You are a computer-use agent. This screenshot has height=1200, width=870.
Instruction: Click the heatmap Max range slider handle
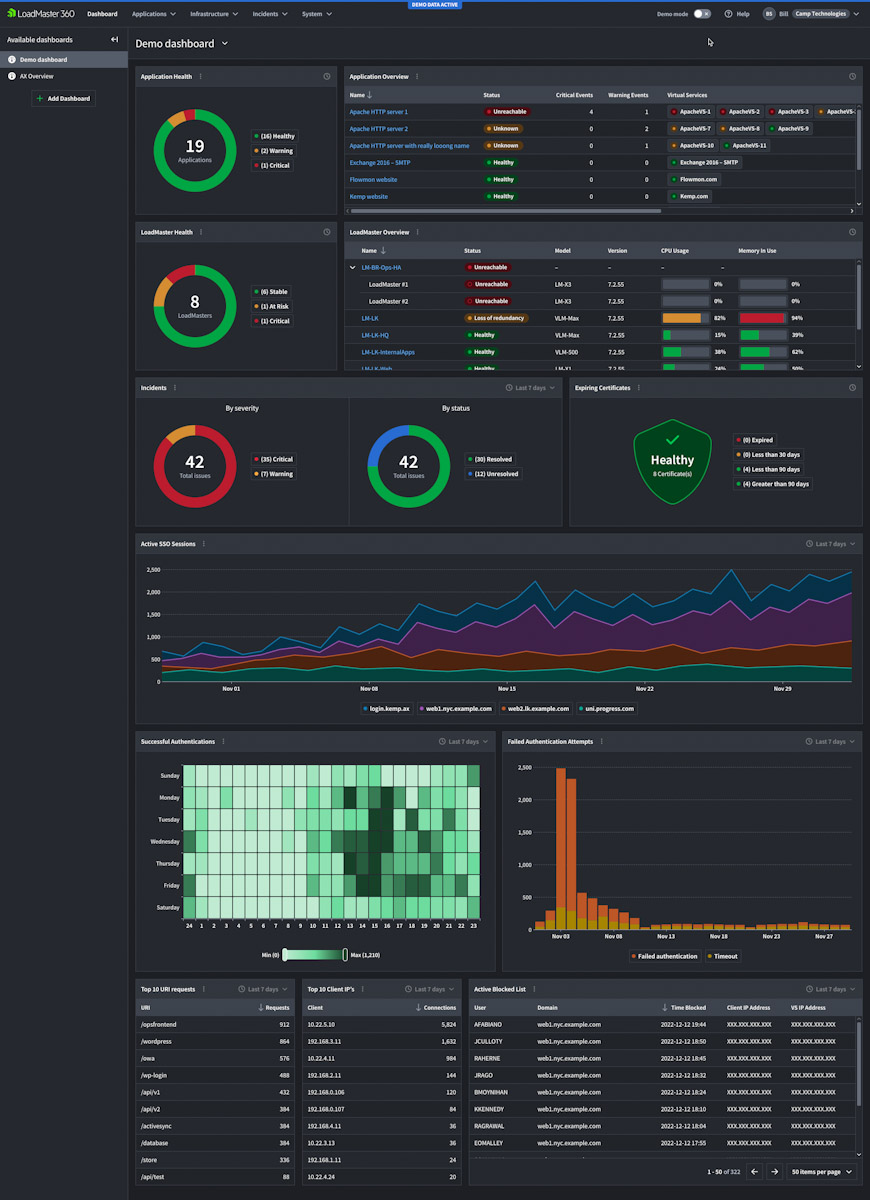pos(345,955)
